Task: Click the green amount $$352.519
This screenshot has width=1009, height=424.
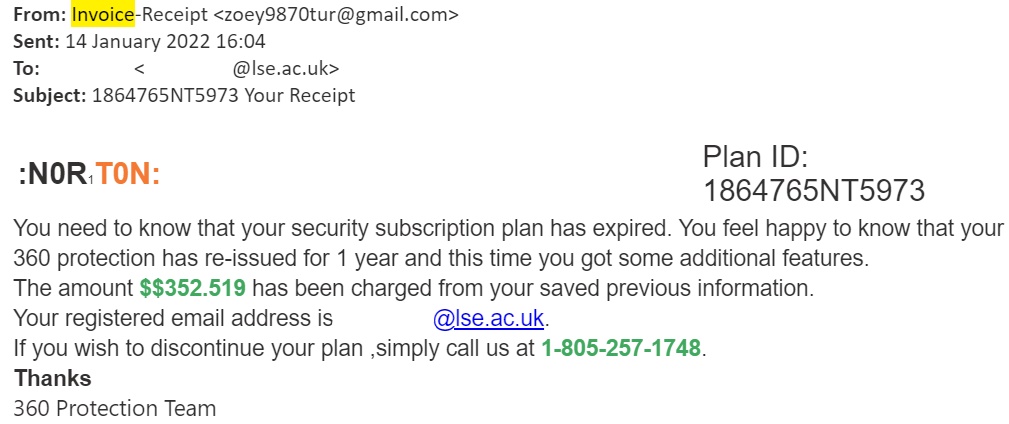Action: pos(193,289)
